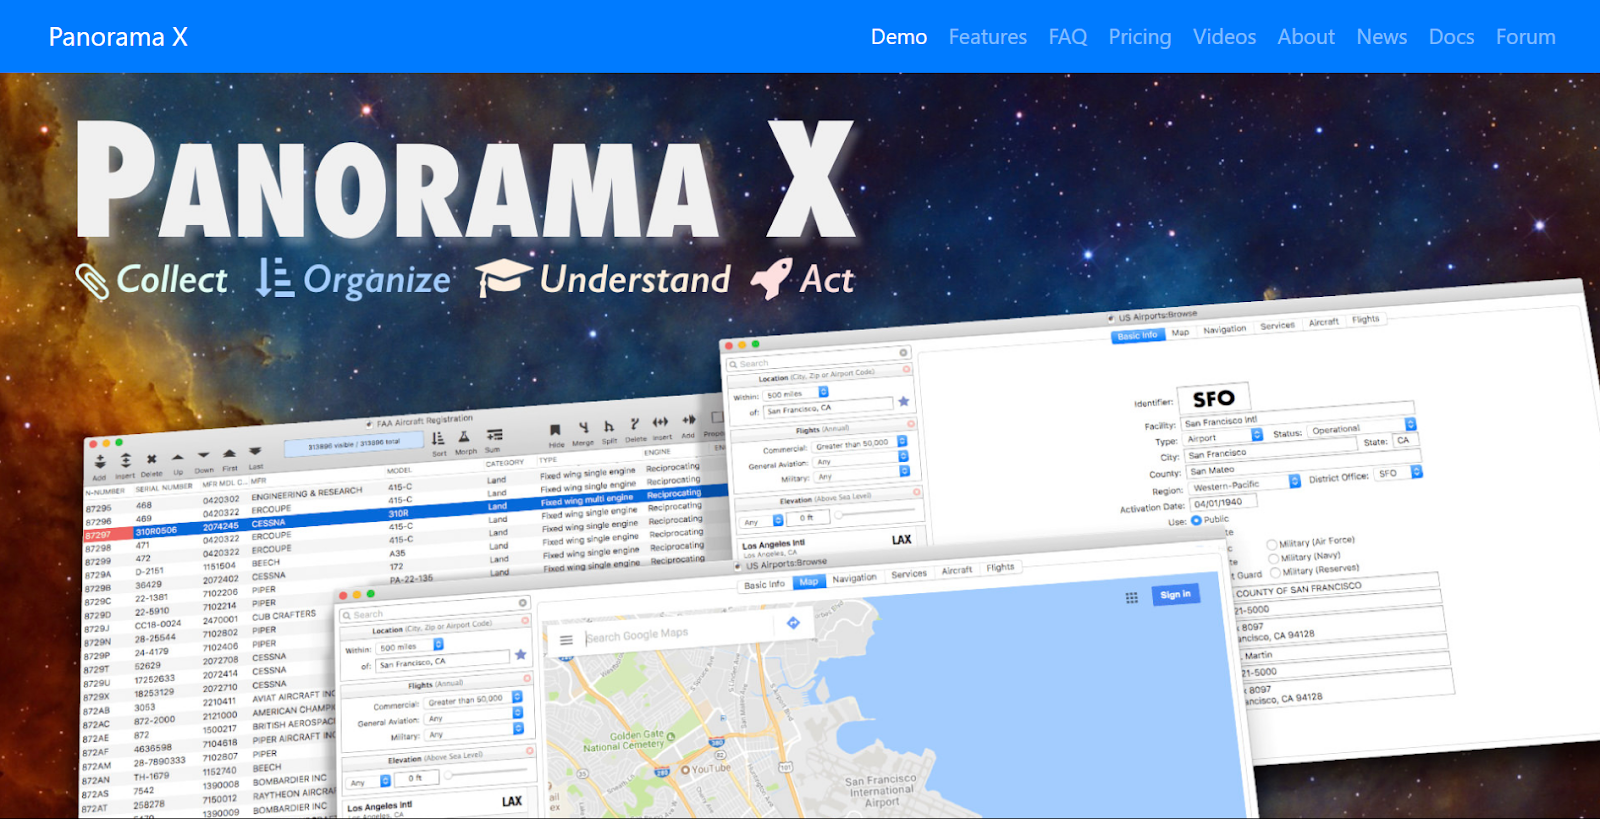Adjust the Elevation slider in the Map window
The height and width of the screenshot is (819, 1600).
click(487, 773)
